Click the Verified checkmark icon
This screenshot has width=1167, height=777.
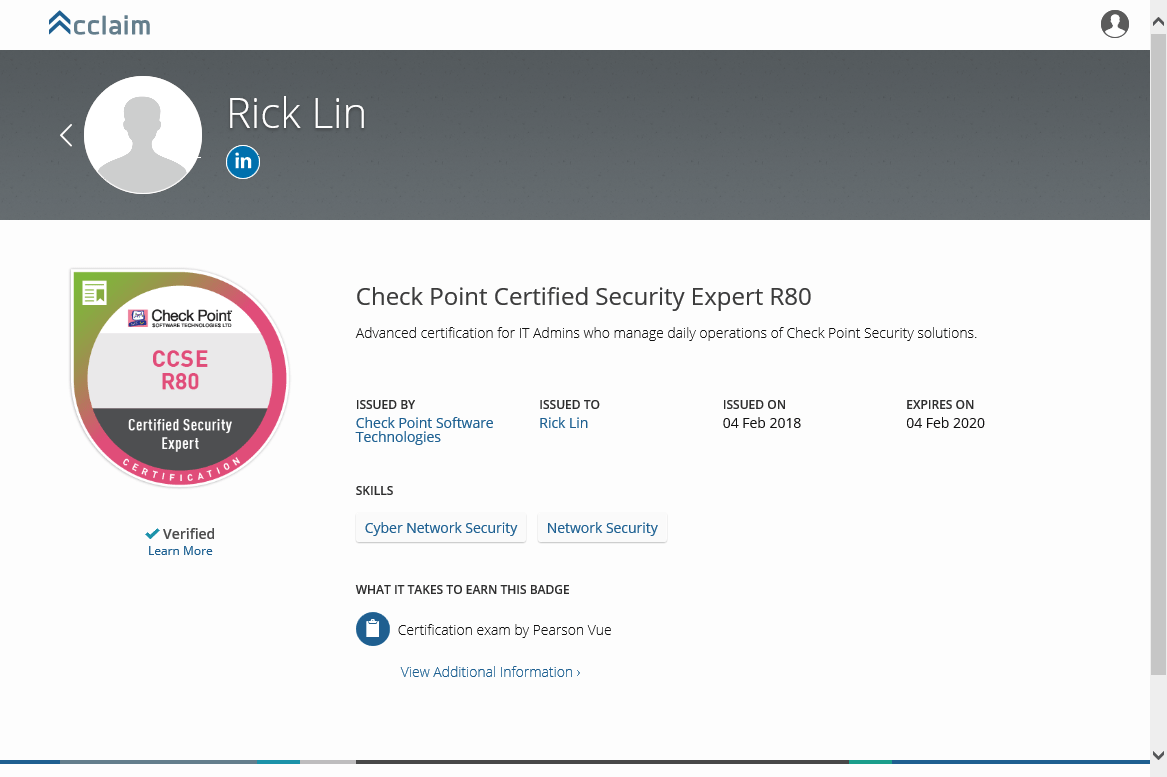(x=152, y=533)
